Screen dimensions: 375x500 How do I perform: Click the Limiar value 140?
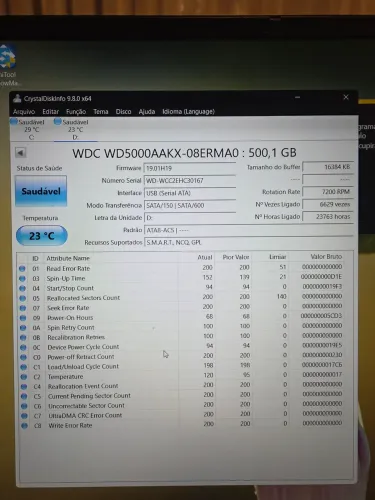click(282, 296)
